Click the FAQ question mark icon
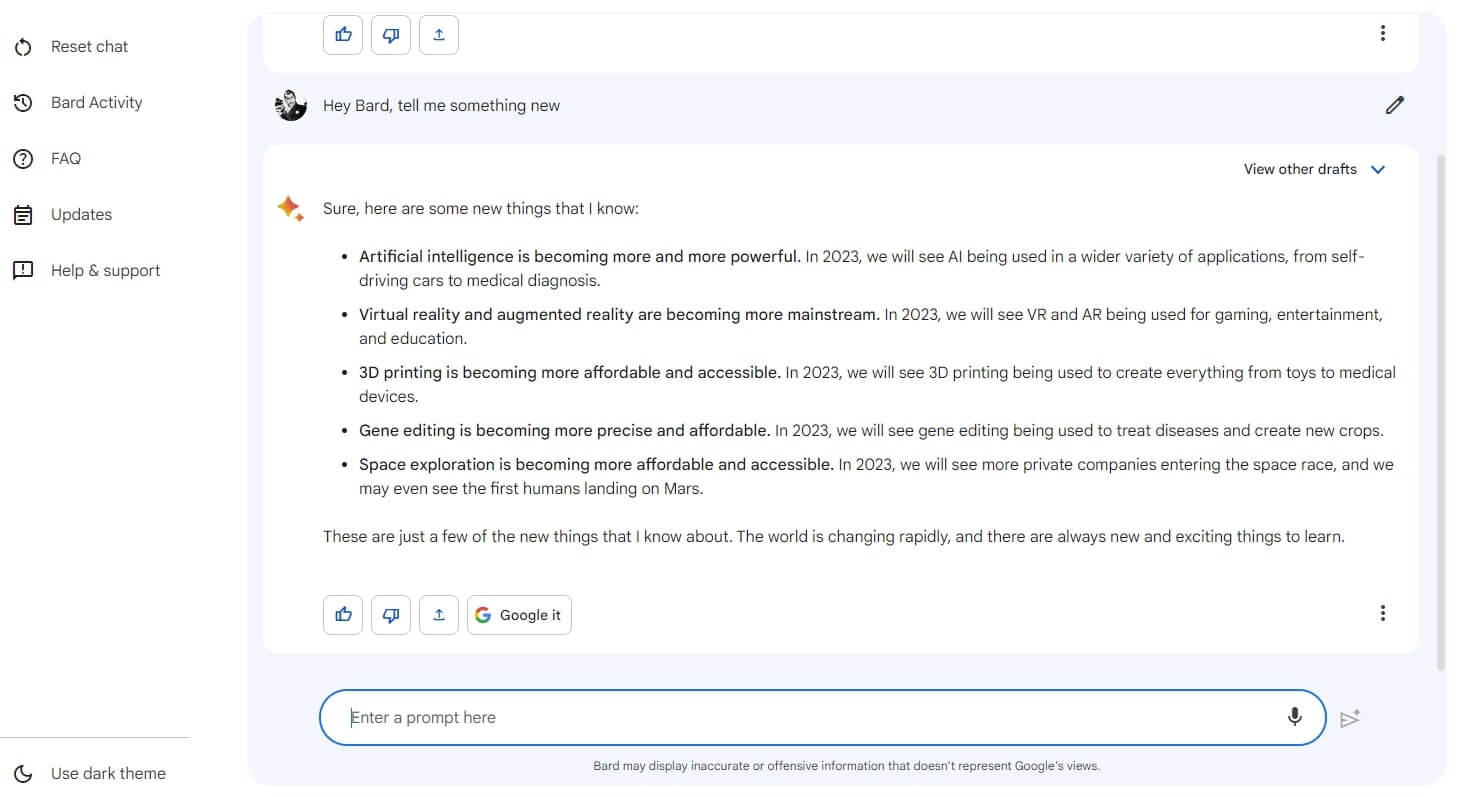 point(23,158)
